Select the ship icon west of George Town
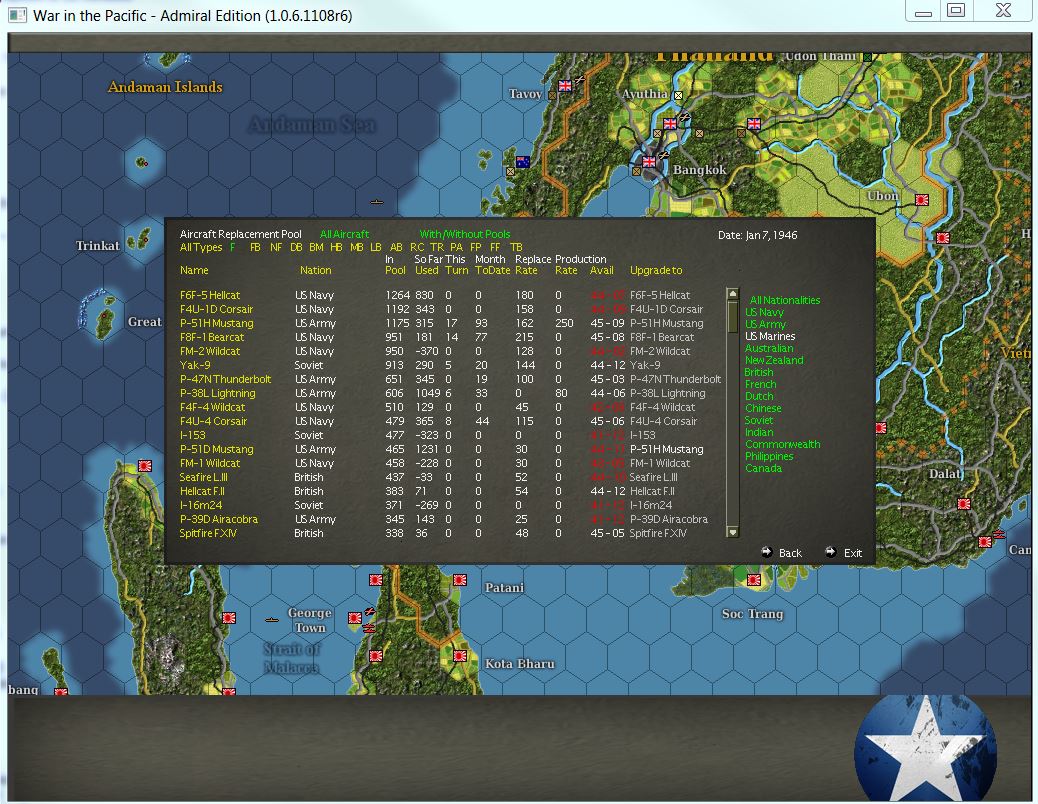1038x804 pixels. click(272, 620)
